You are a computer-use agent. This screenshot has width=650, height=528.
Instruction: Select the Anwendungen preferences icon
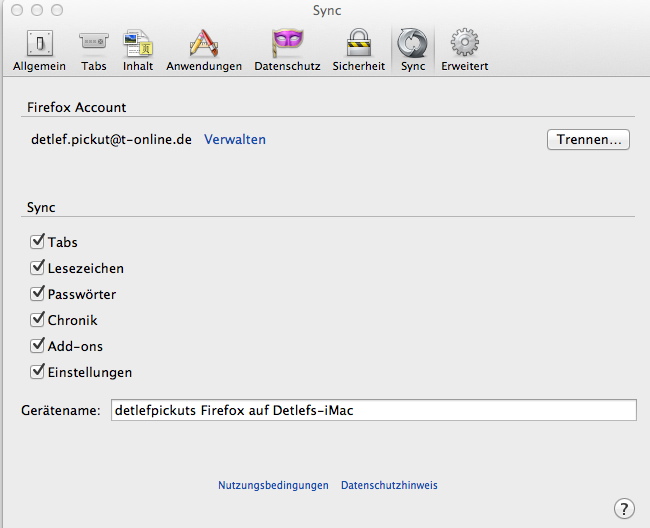point(204,50)
